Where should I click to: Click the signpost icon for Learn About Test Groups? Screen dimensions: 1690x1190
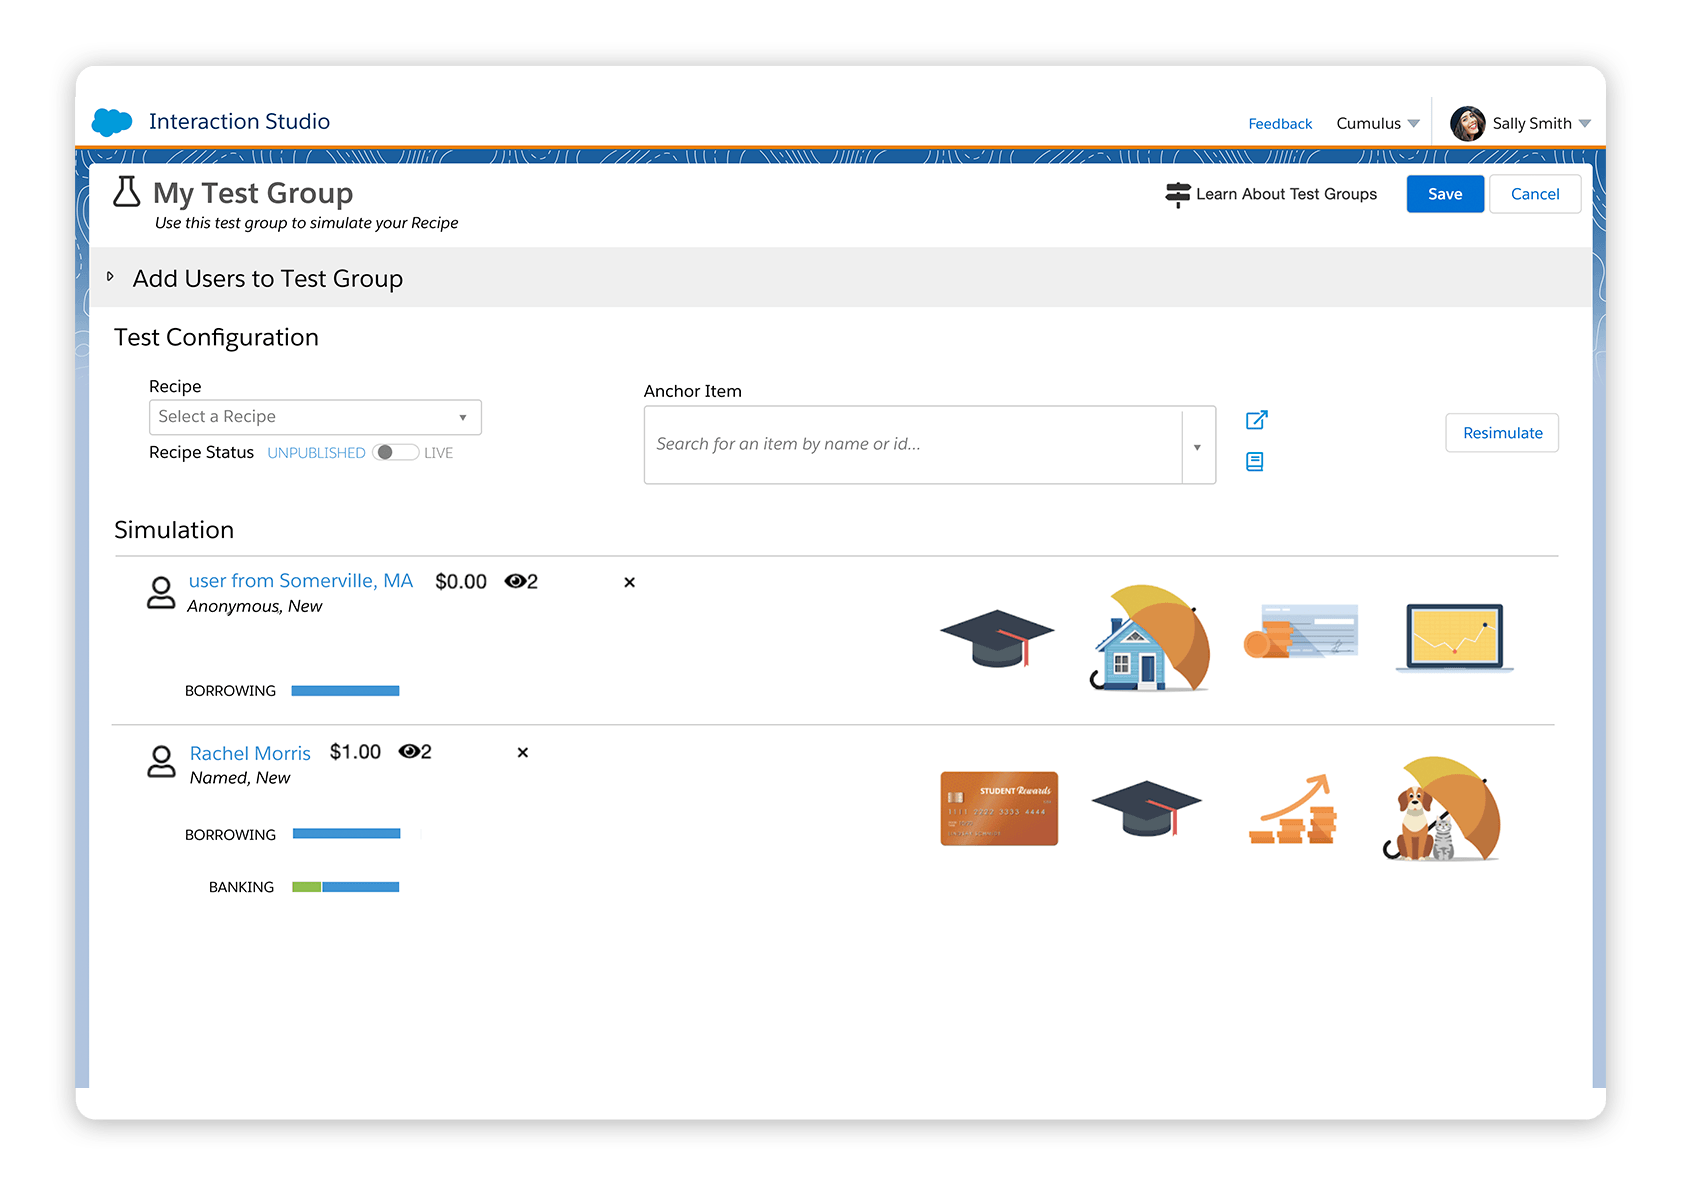1178,194
